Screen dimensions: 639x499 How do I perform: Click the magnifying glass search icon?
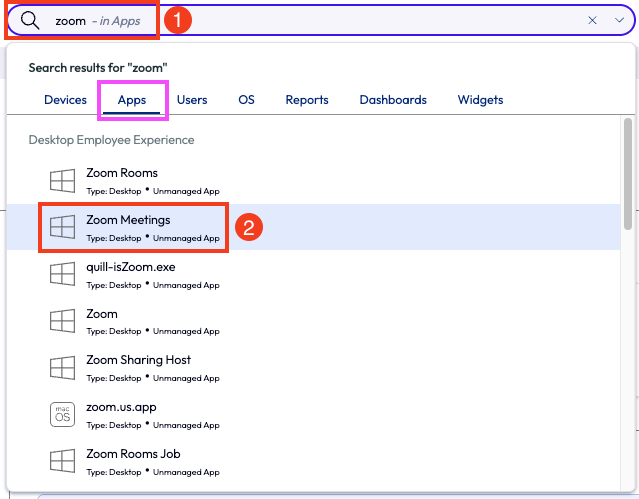click(x=31, y=21)
